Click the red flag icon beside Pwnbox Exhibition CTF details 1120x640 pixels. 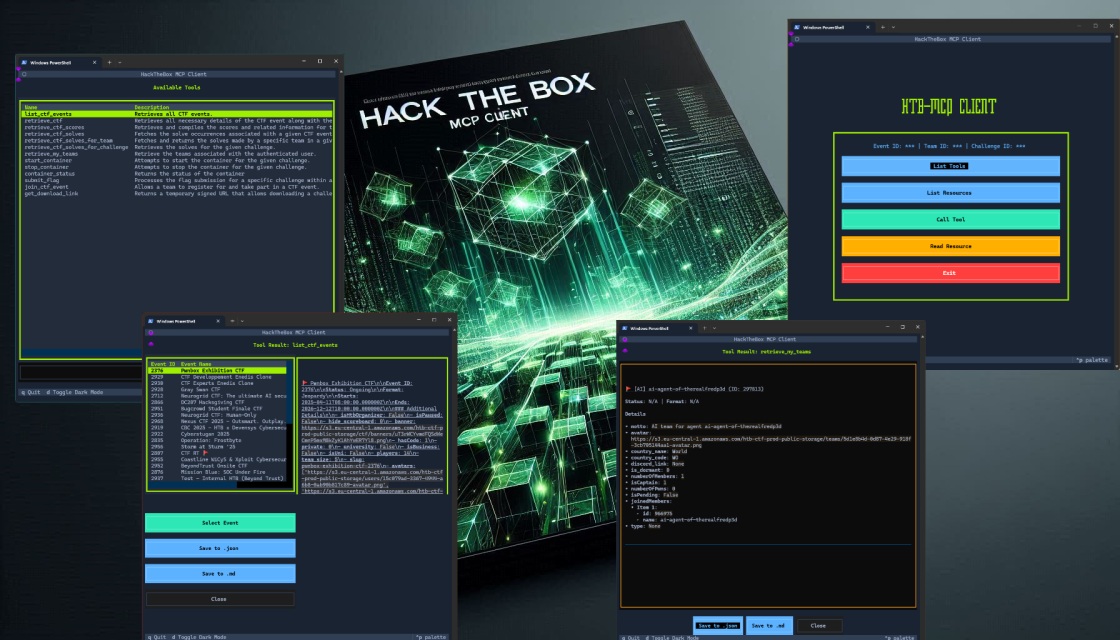pyautogui.click(x=306, y=383)
